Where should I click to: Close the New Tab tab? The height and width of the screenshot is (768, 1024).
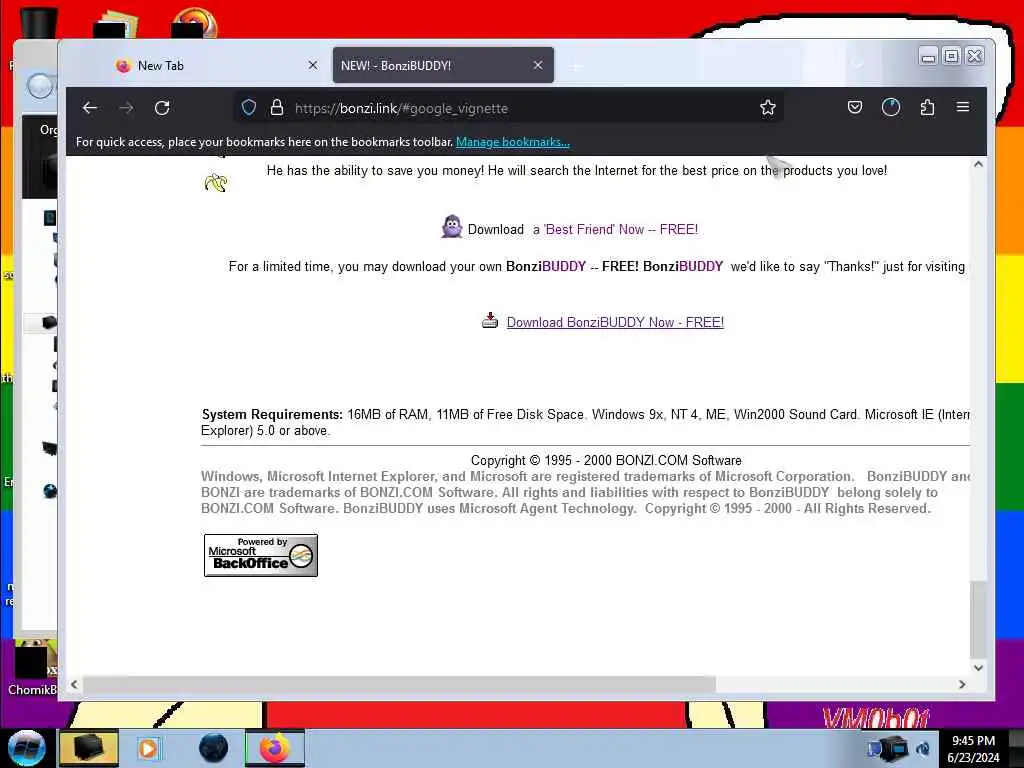point(313,65)
